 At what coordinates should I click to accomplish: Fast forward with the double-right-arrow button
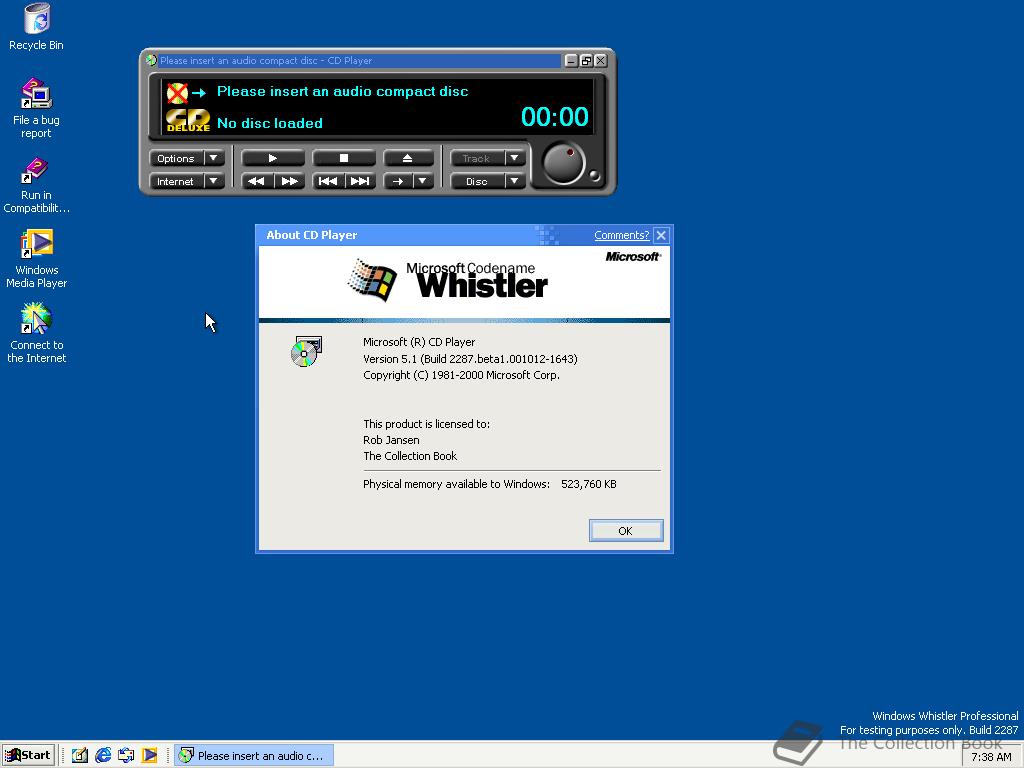pyautogui.click(x=289, y=181)
